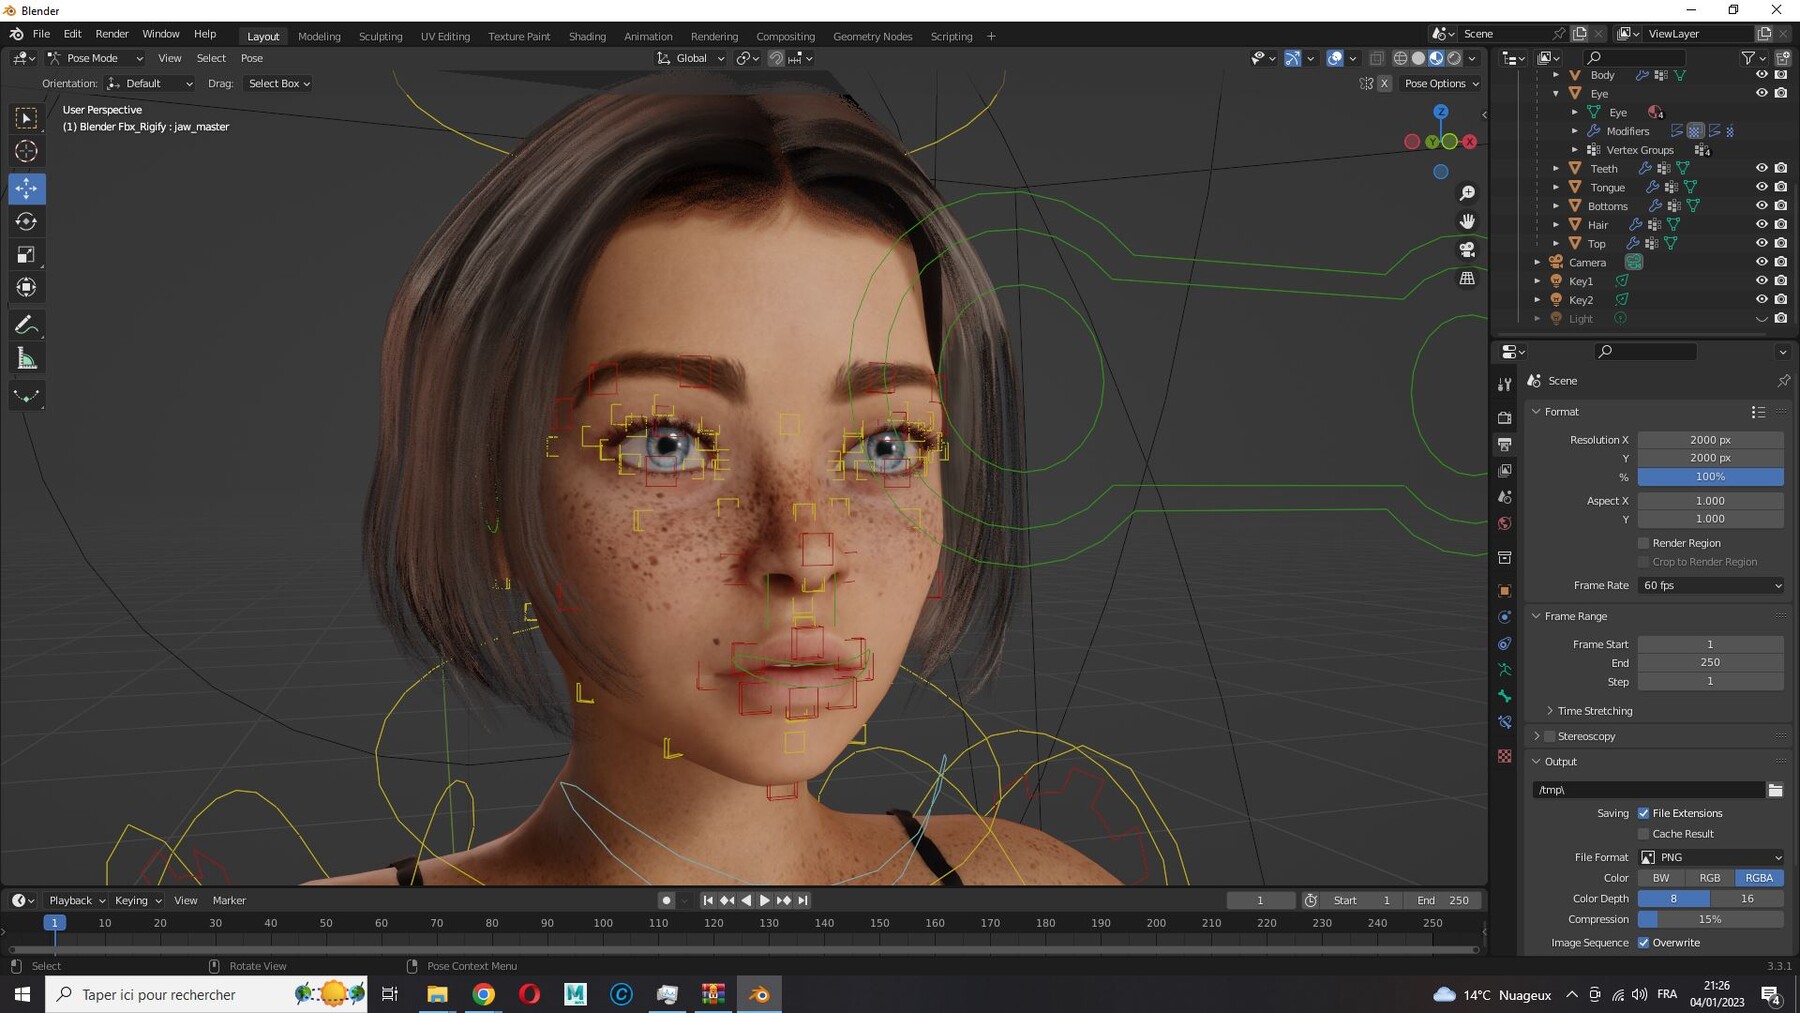This screenshot has width=1800, height=1013.
Task: Open the PNG file format dropdown
Action: [1711, 857]
